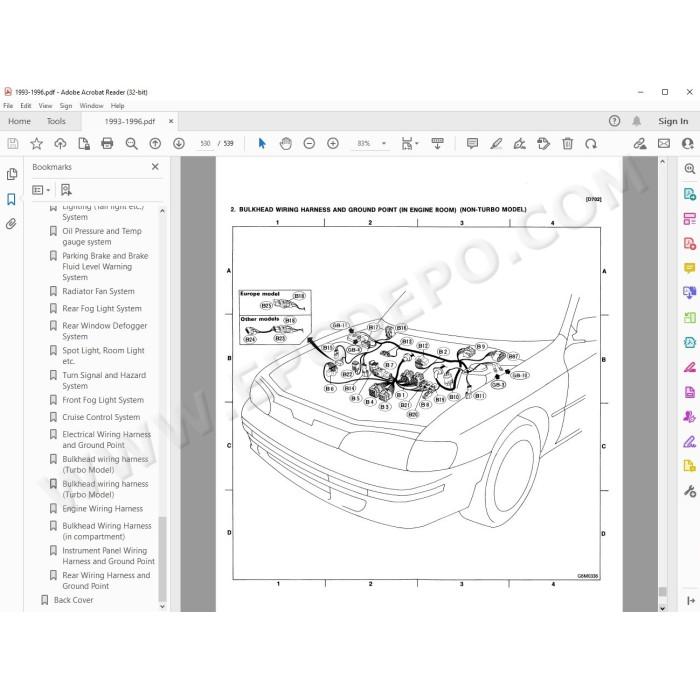Share file by email envelope icon

click(x=664, y=143)
